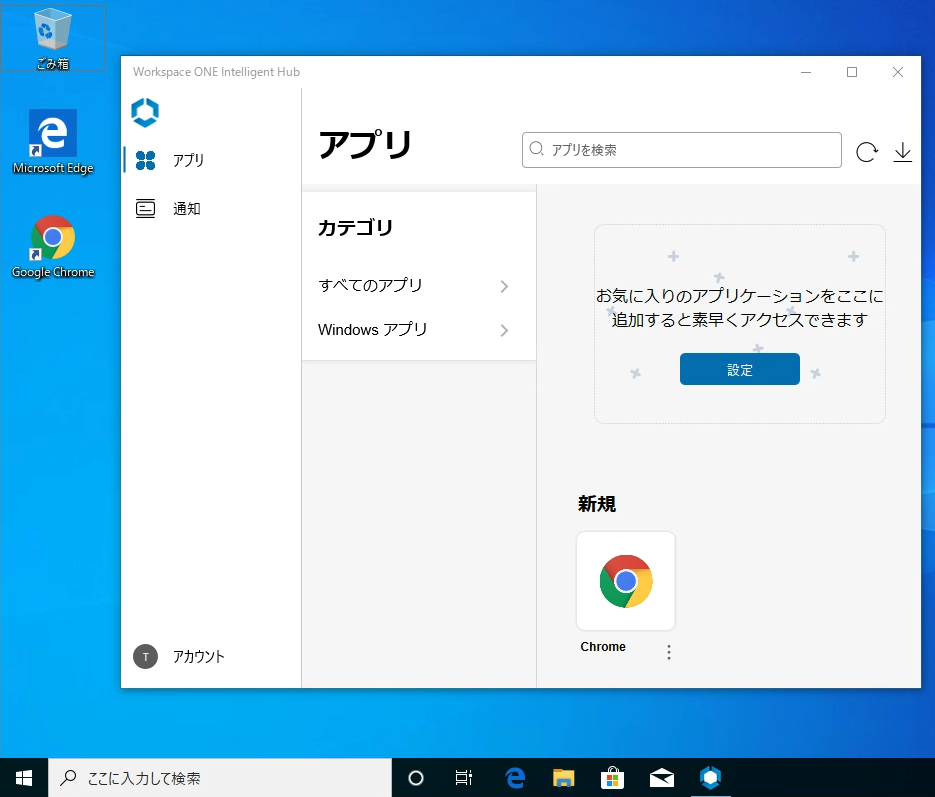The image size is (935, 797).
Task: Click the Chrome label under the app tile
Action: tap(602, 647)
